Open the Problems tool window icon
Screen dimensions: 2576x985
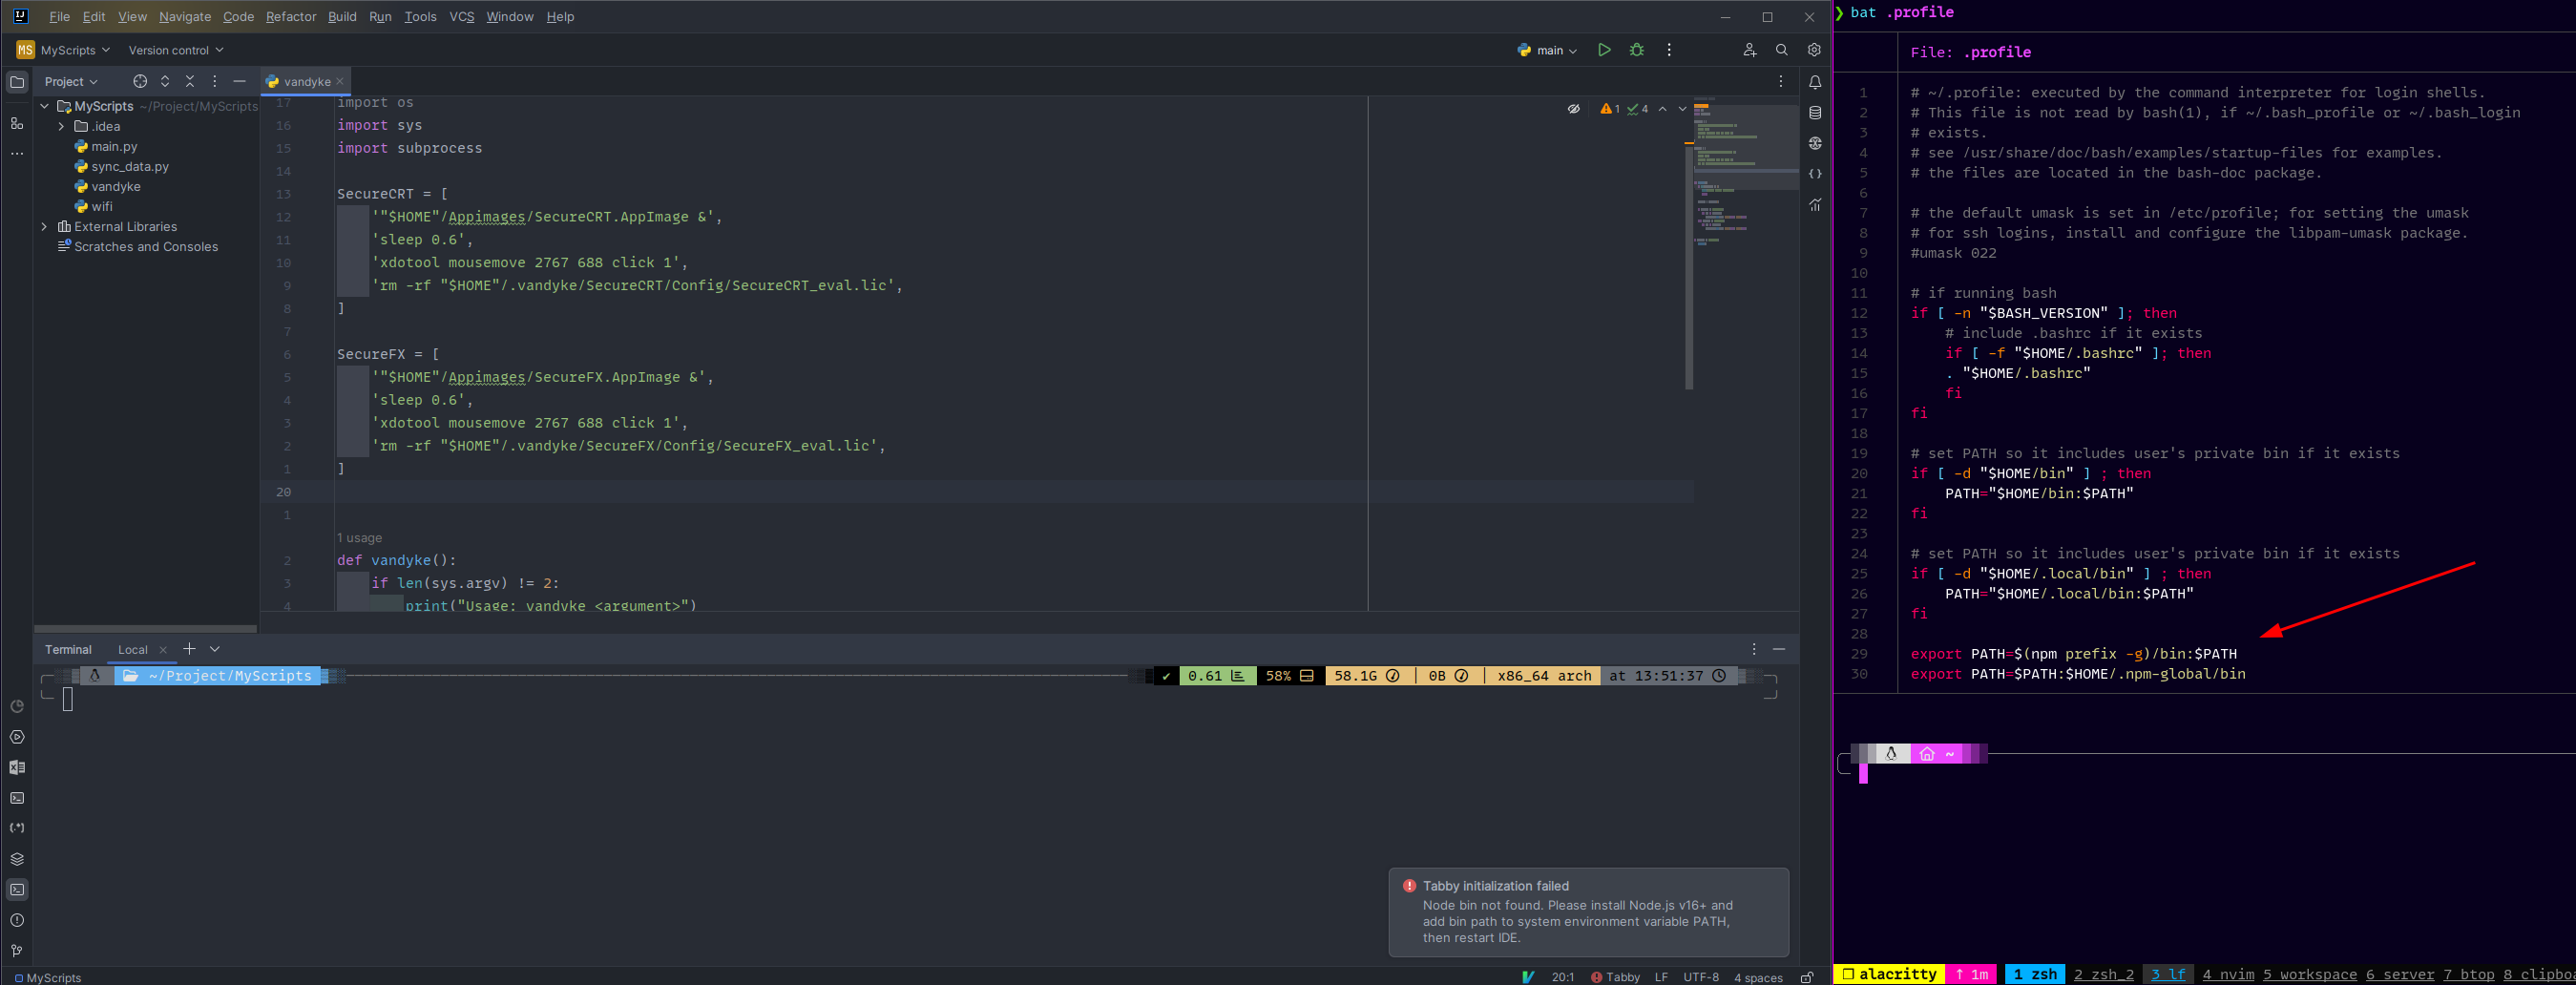click(x=16, y=920)
